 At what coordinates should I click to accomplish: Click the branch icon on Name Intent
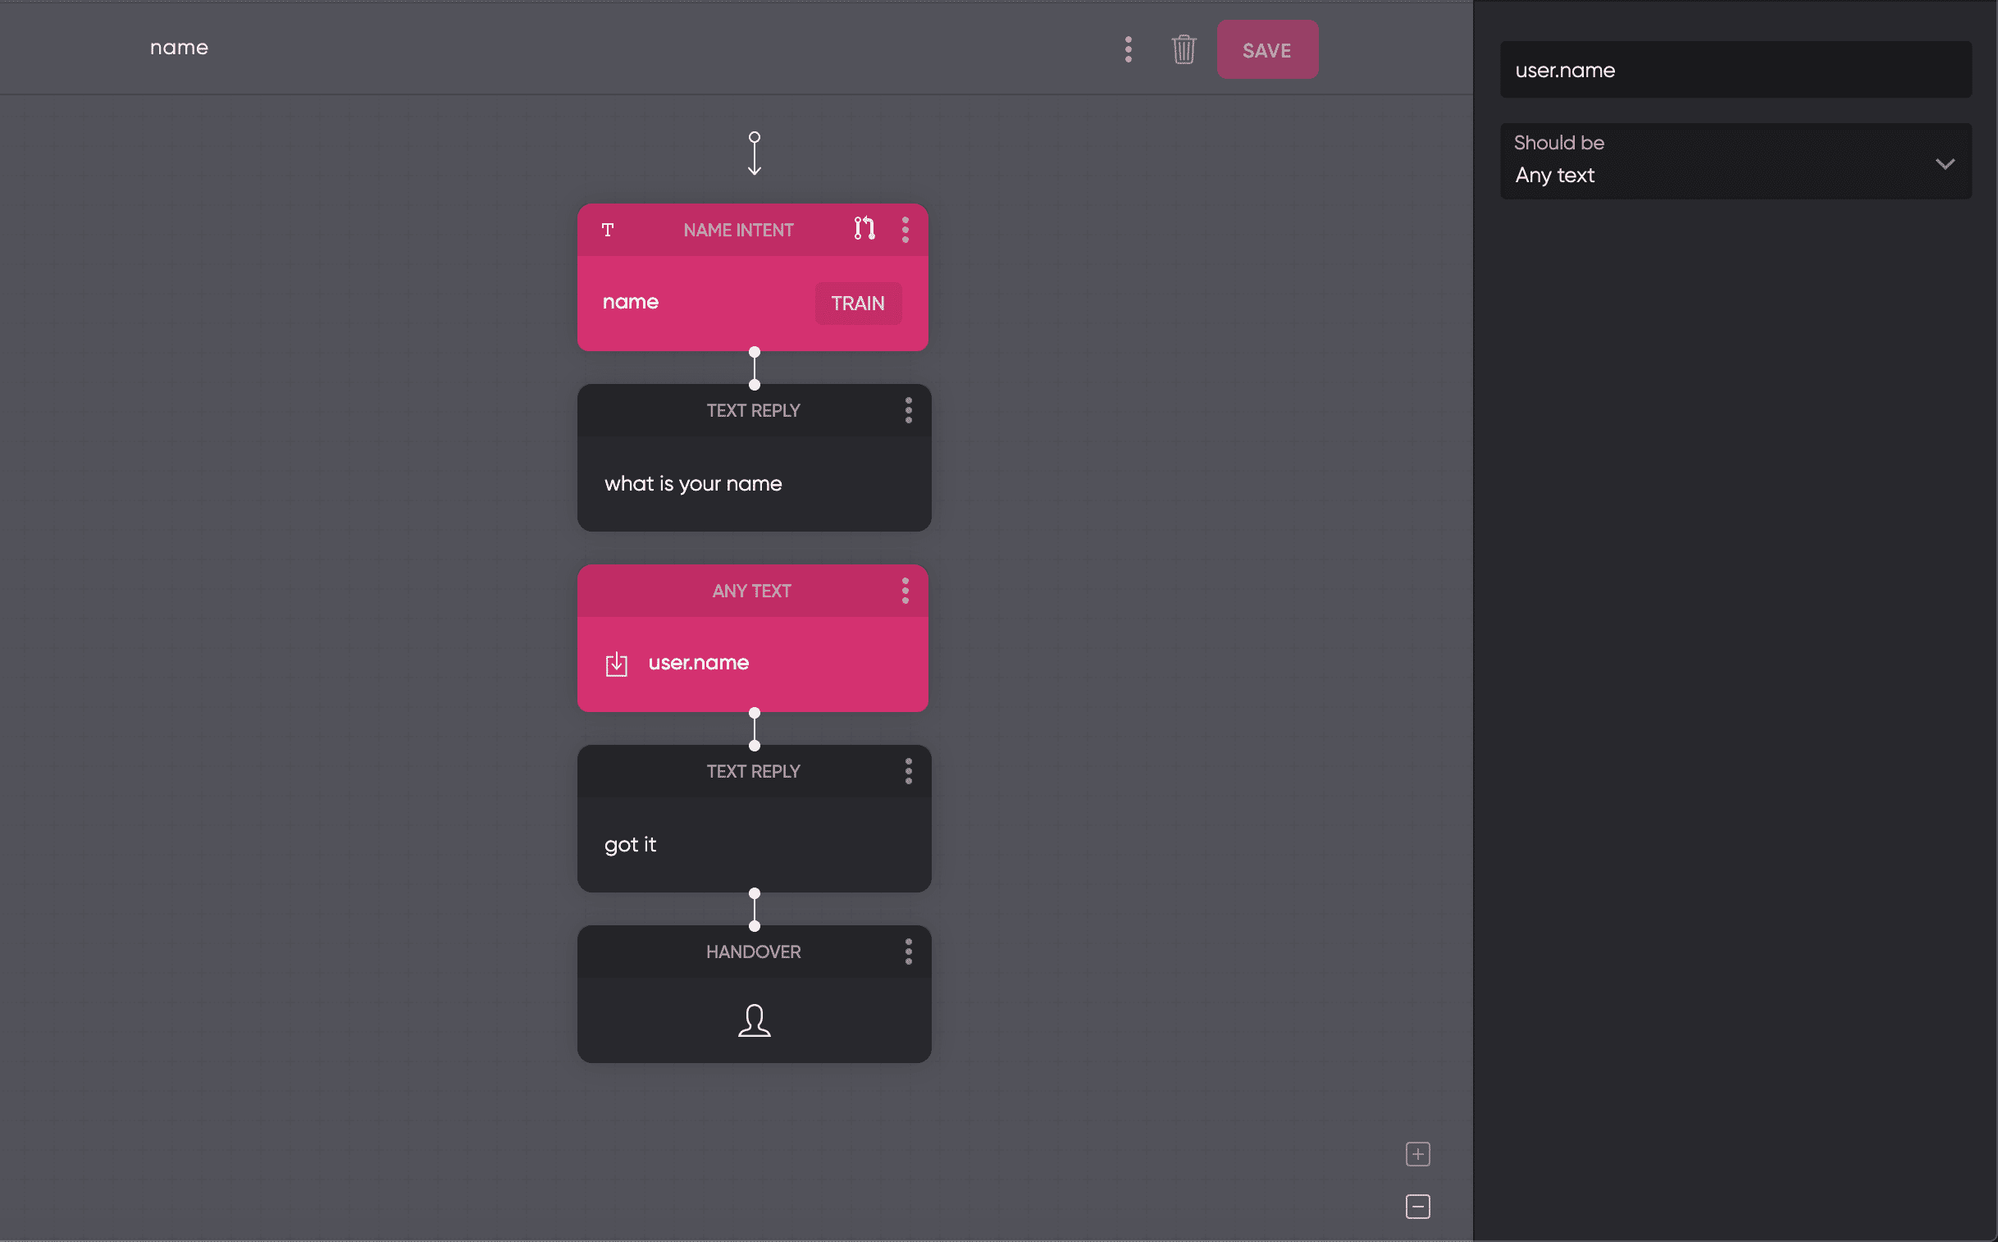(x=864, y=229)
